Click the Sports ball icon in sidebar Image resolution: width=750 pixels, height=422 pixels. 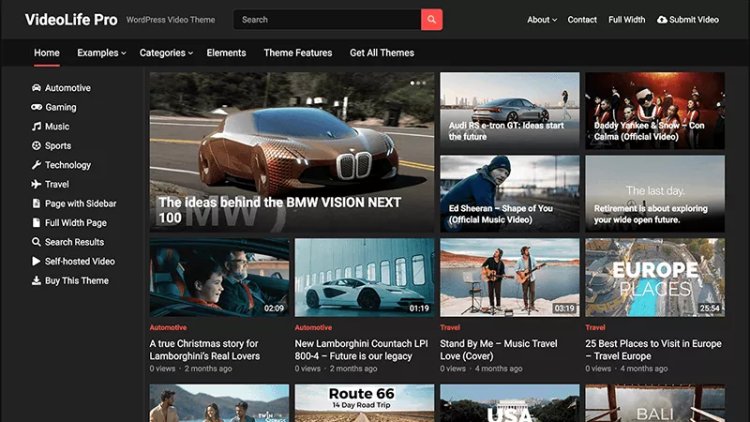(36, 145)
